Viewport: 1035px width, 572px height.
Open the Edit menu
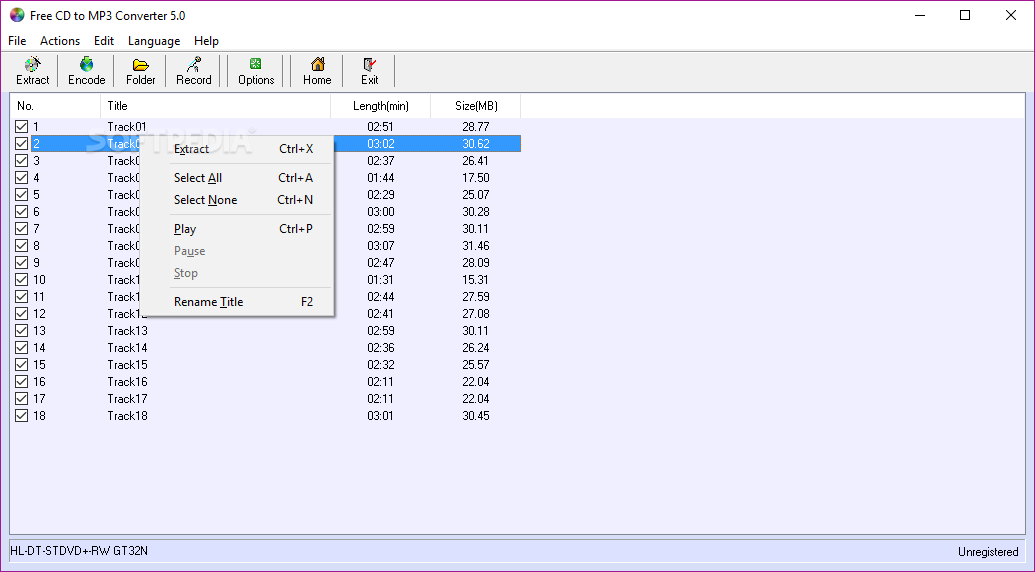(x=104, y=41)
